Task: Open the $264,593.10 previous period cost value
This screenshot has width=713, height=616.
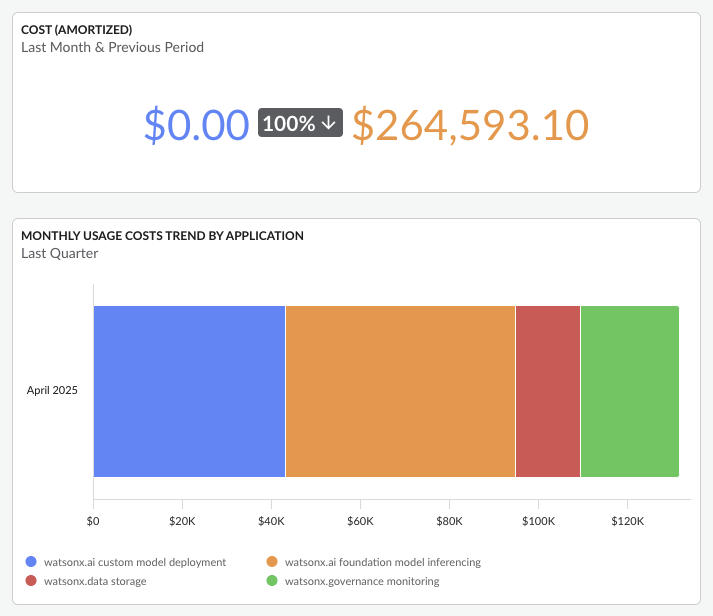Action: pyautogui.click(x=470, y=124)
